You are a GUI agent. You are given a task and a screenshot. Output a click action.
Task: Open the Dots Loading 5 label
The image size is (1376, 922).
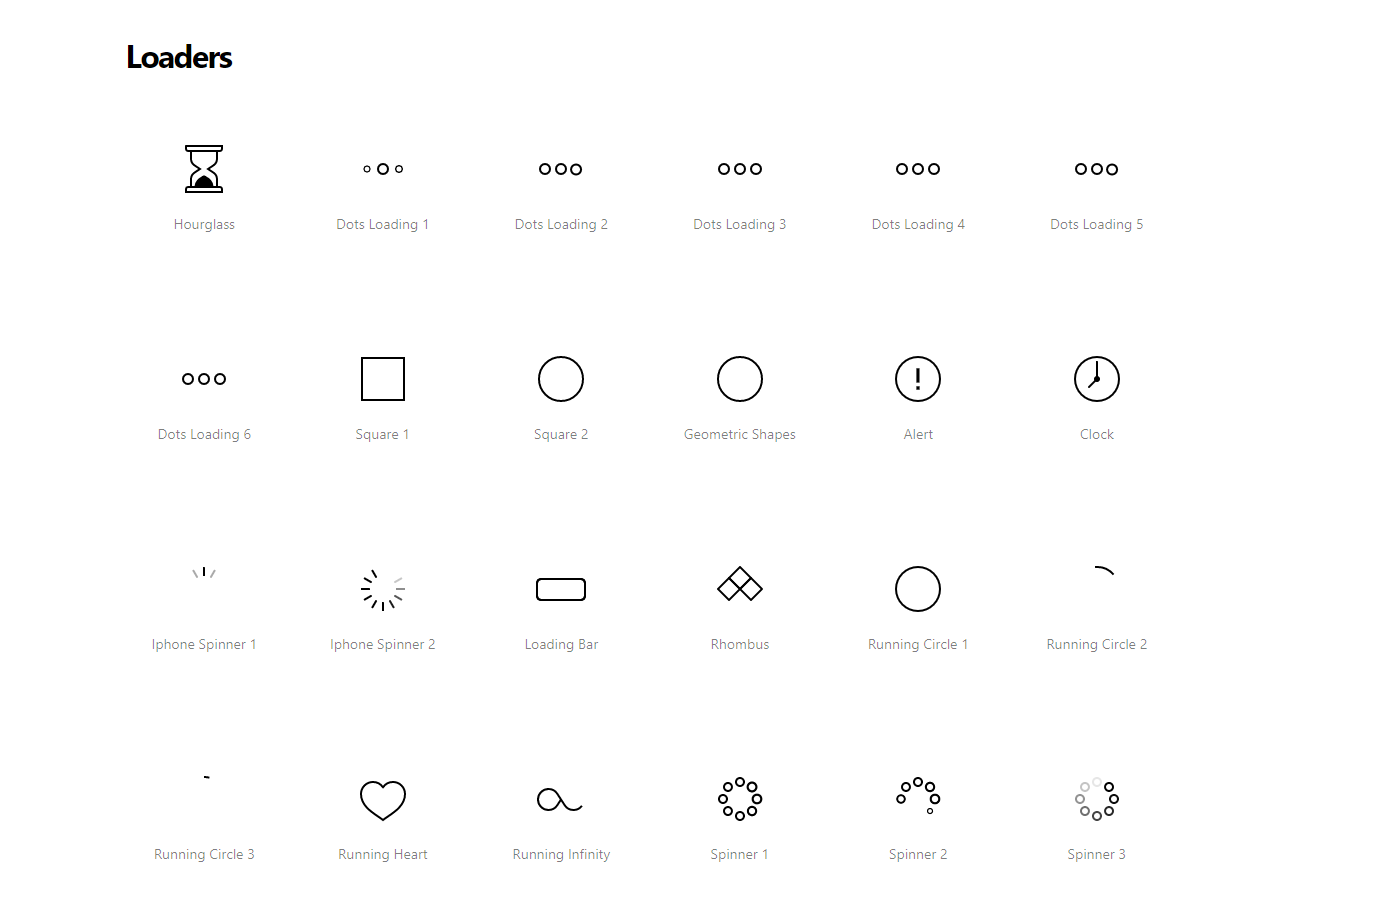[1097, 225]
